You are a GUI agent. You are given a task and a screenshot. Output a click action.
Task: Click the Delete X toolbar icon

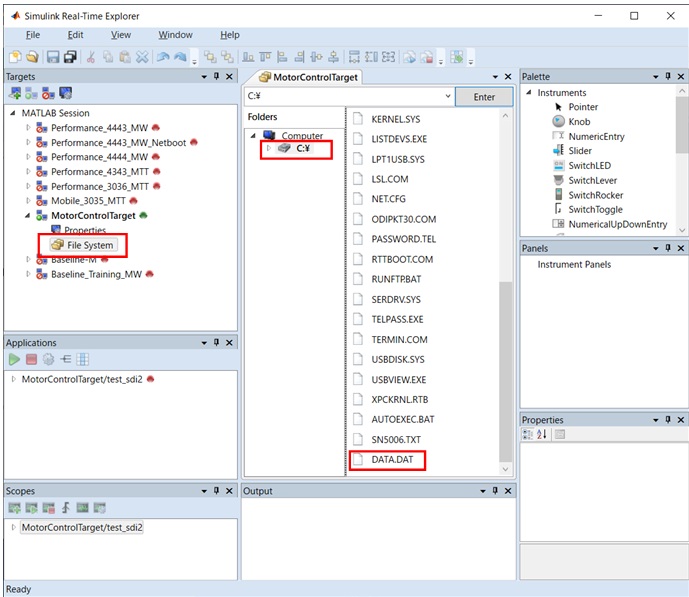point(142,57)
